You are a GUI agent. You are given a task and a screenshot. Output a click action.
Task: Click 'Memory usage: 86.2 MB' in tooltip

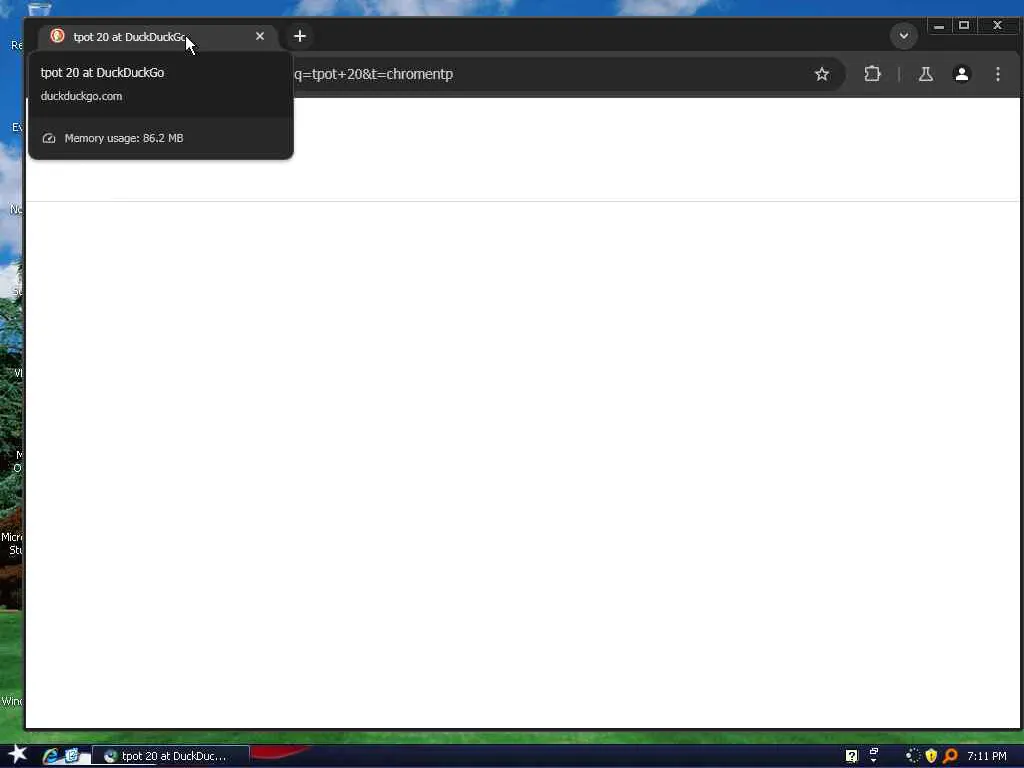123,138
